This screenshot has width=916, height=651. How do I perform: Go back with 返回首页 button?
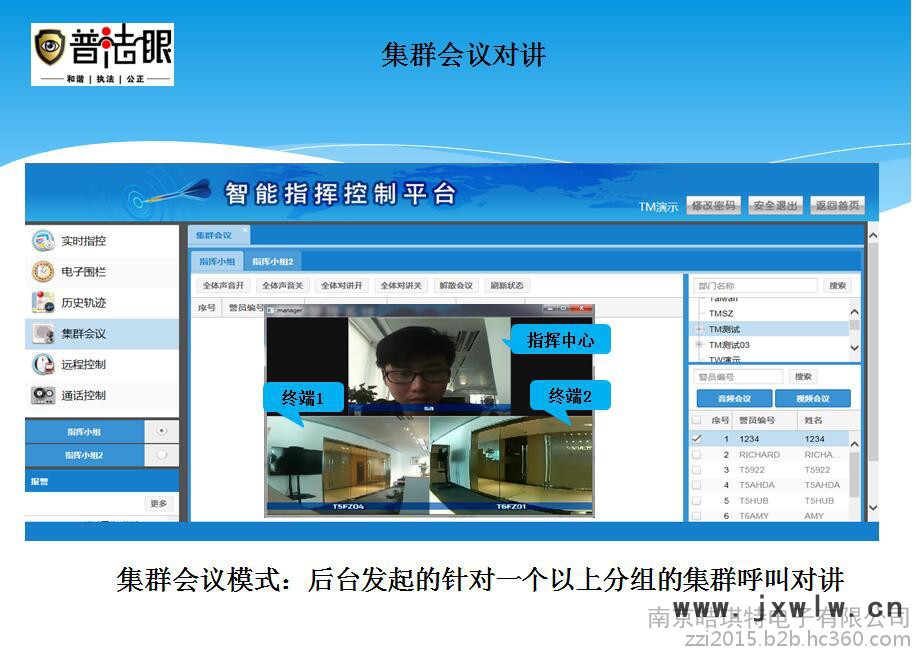click(837, 205)
